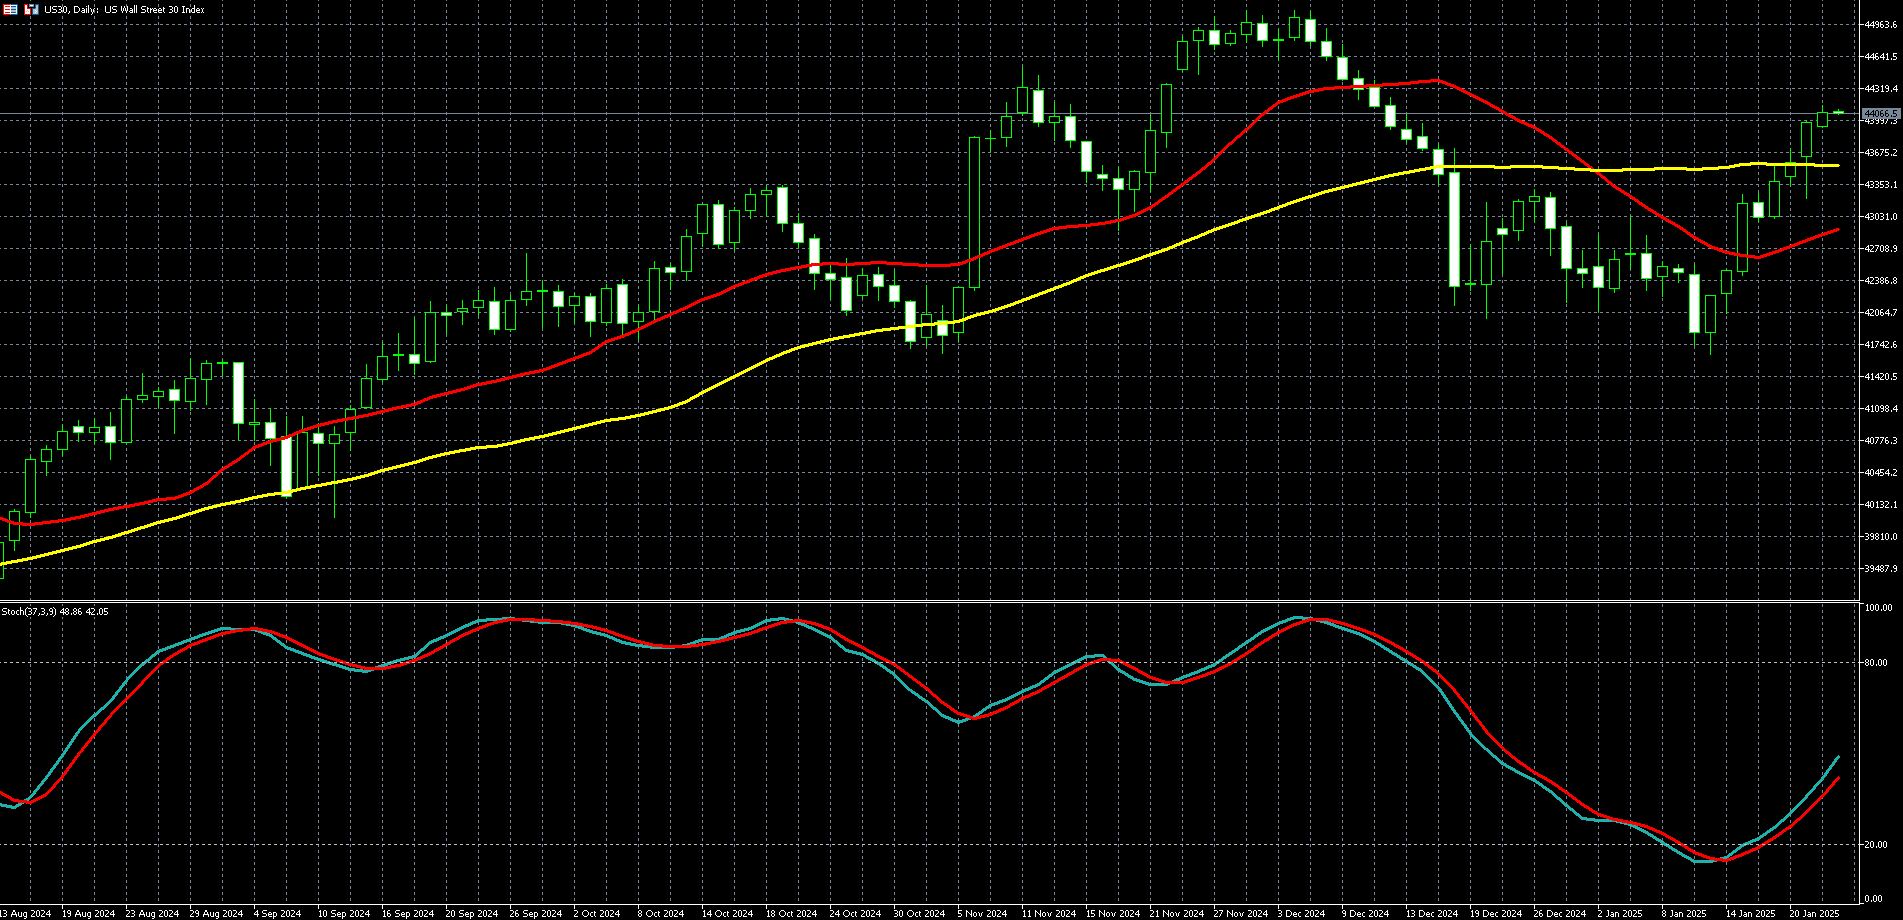Click the 41420.5 price axis label

[1881, 377]
